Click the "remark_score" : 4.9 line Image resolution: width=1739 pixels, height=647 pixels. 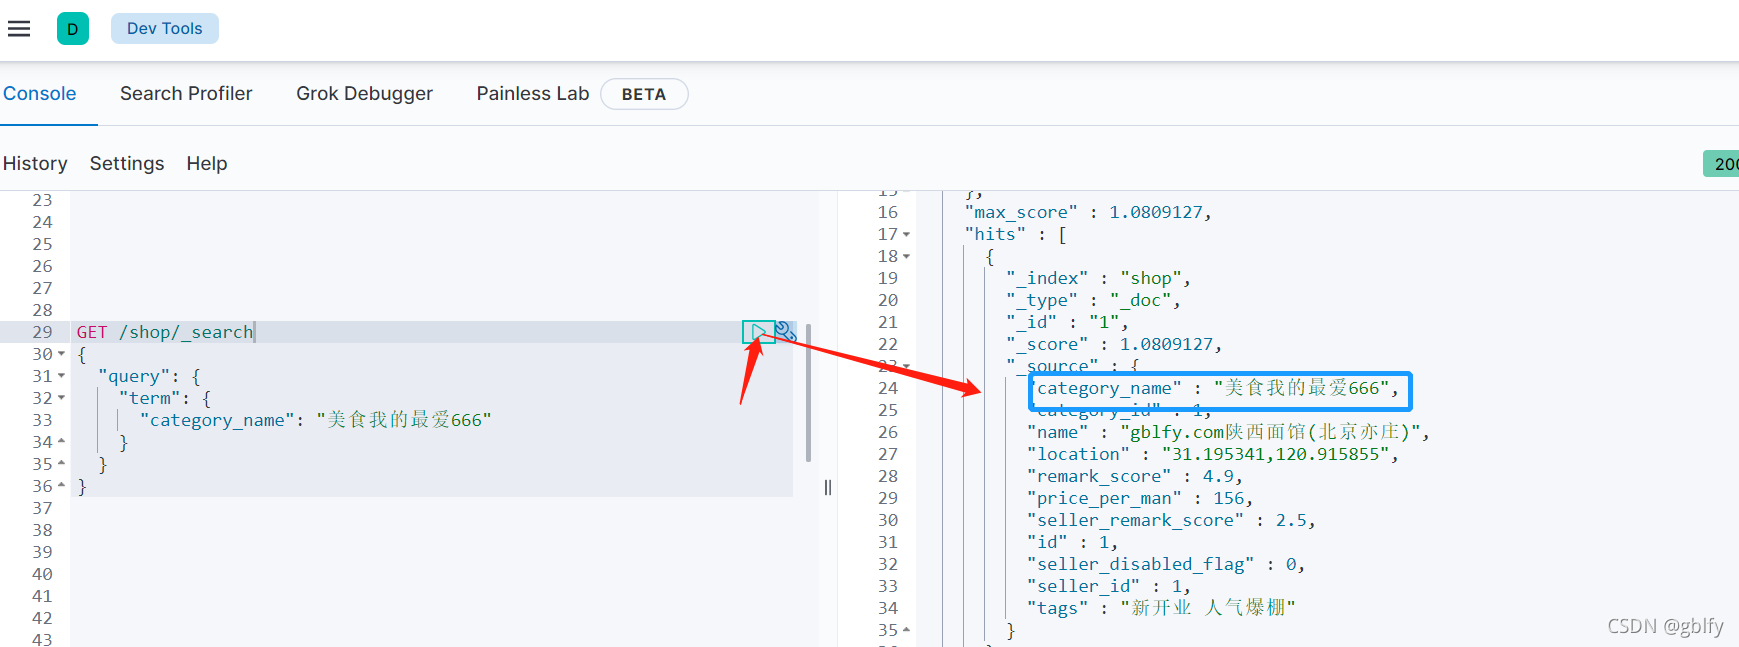[1135, 476]
